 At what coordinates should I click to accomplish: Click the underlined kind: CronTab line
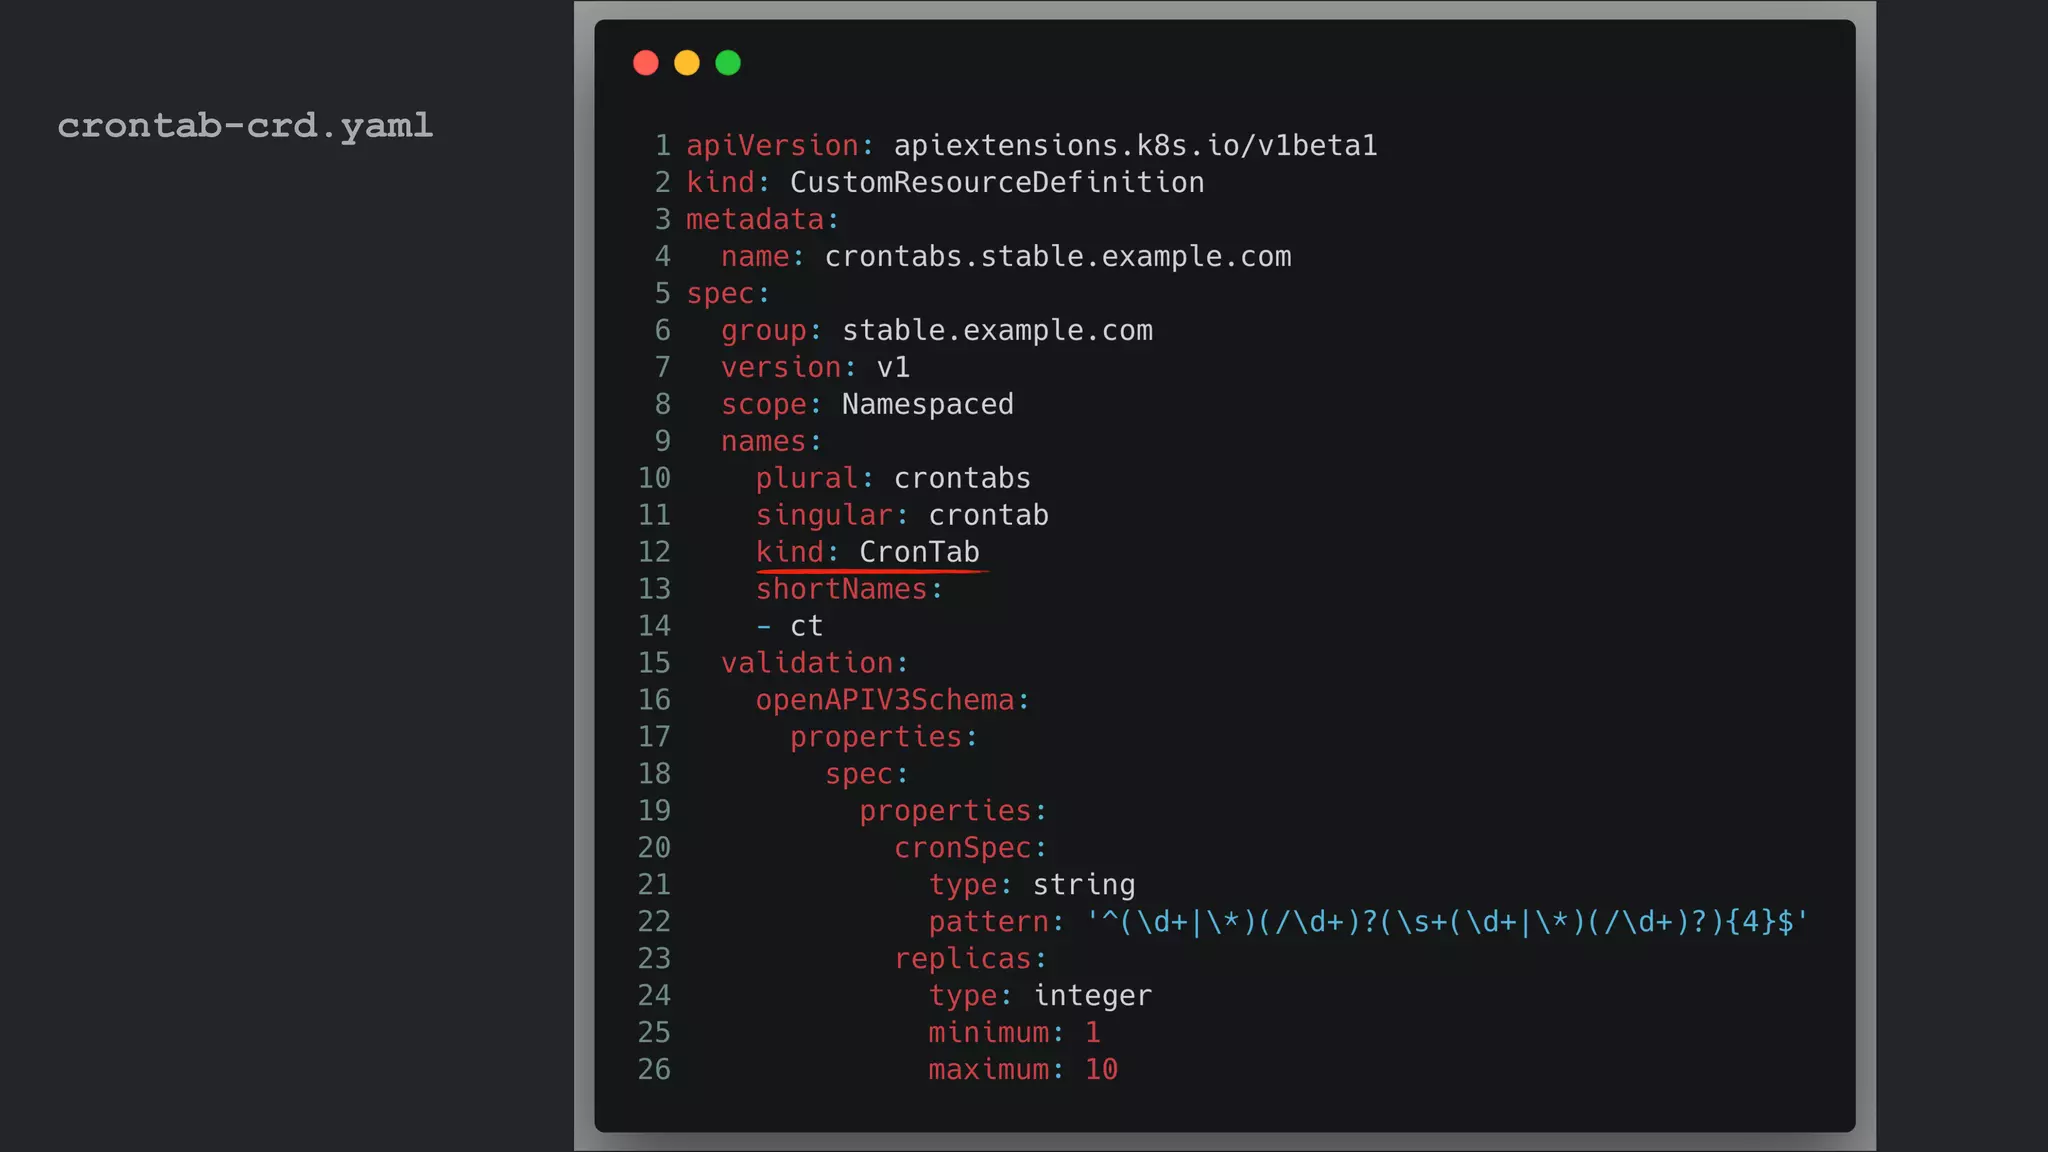868,553
